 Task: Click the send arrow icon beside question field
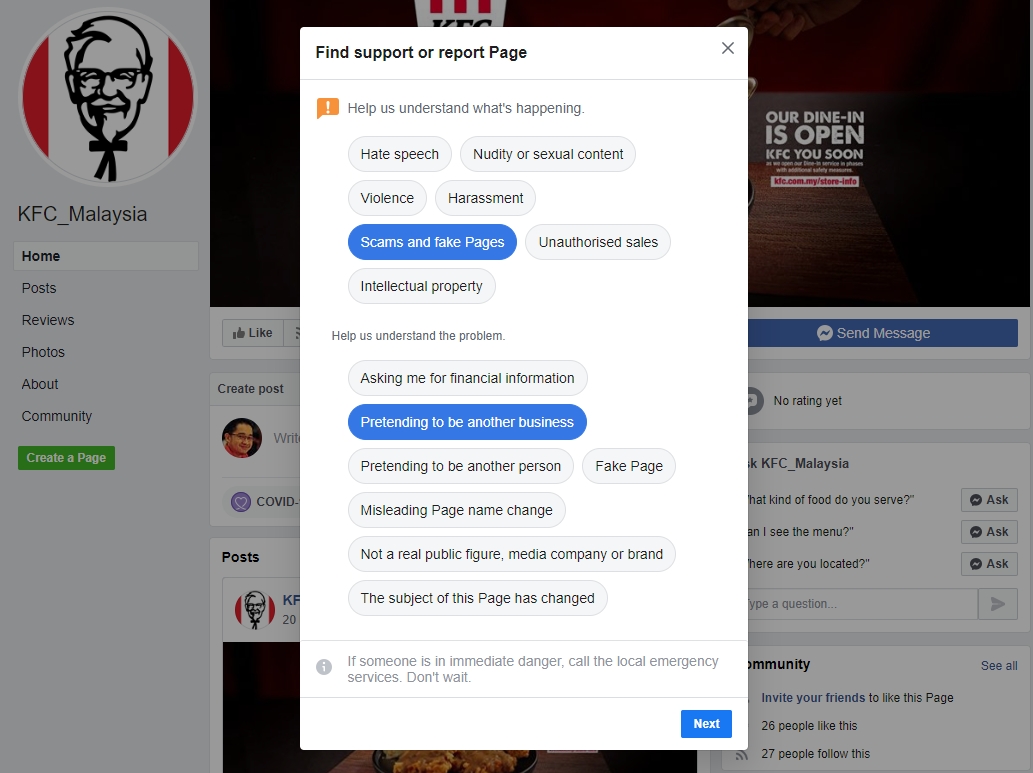997,604
